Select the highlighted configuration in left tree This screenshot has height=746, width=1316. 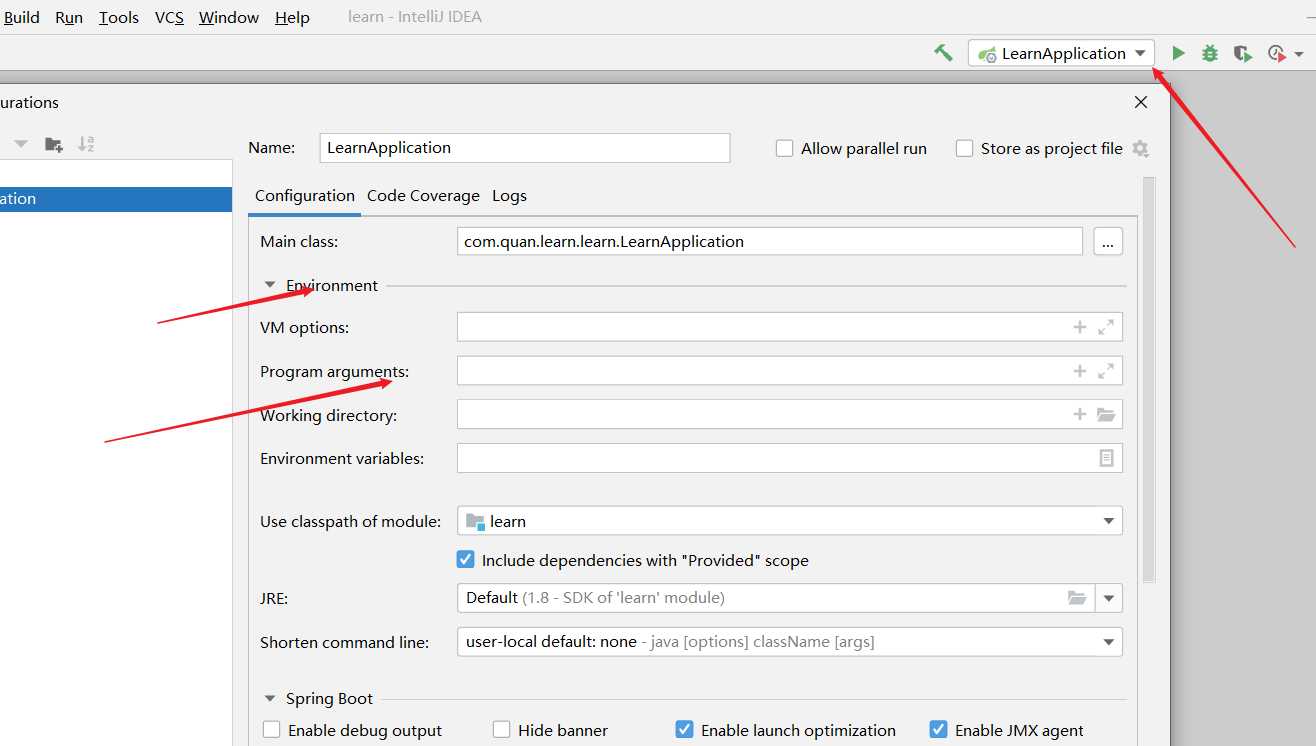(x=116, y=198)
